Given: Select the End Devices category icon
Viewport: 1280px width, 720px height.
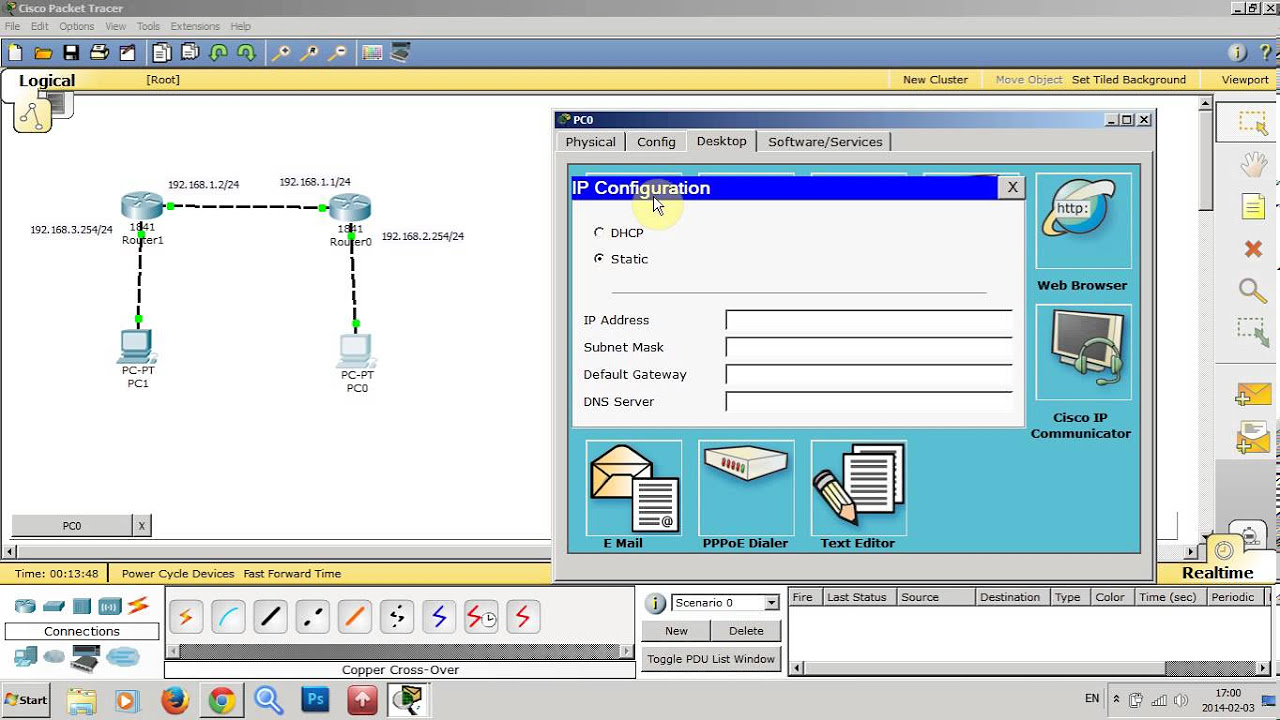Looking at the screenshot, I should click(x=26, y=657).
